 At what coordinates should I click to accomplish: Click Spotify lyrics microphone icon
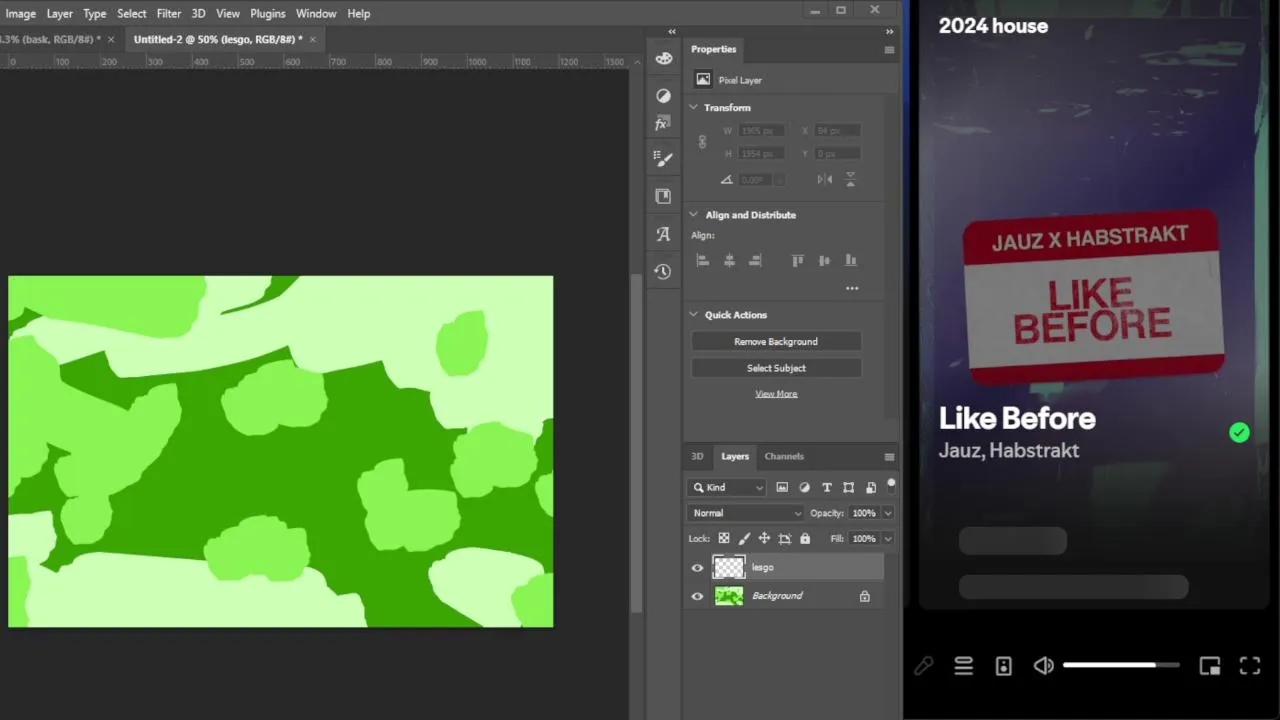click(923, 666)
